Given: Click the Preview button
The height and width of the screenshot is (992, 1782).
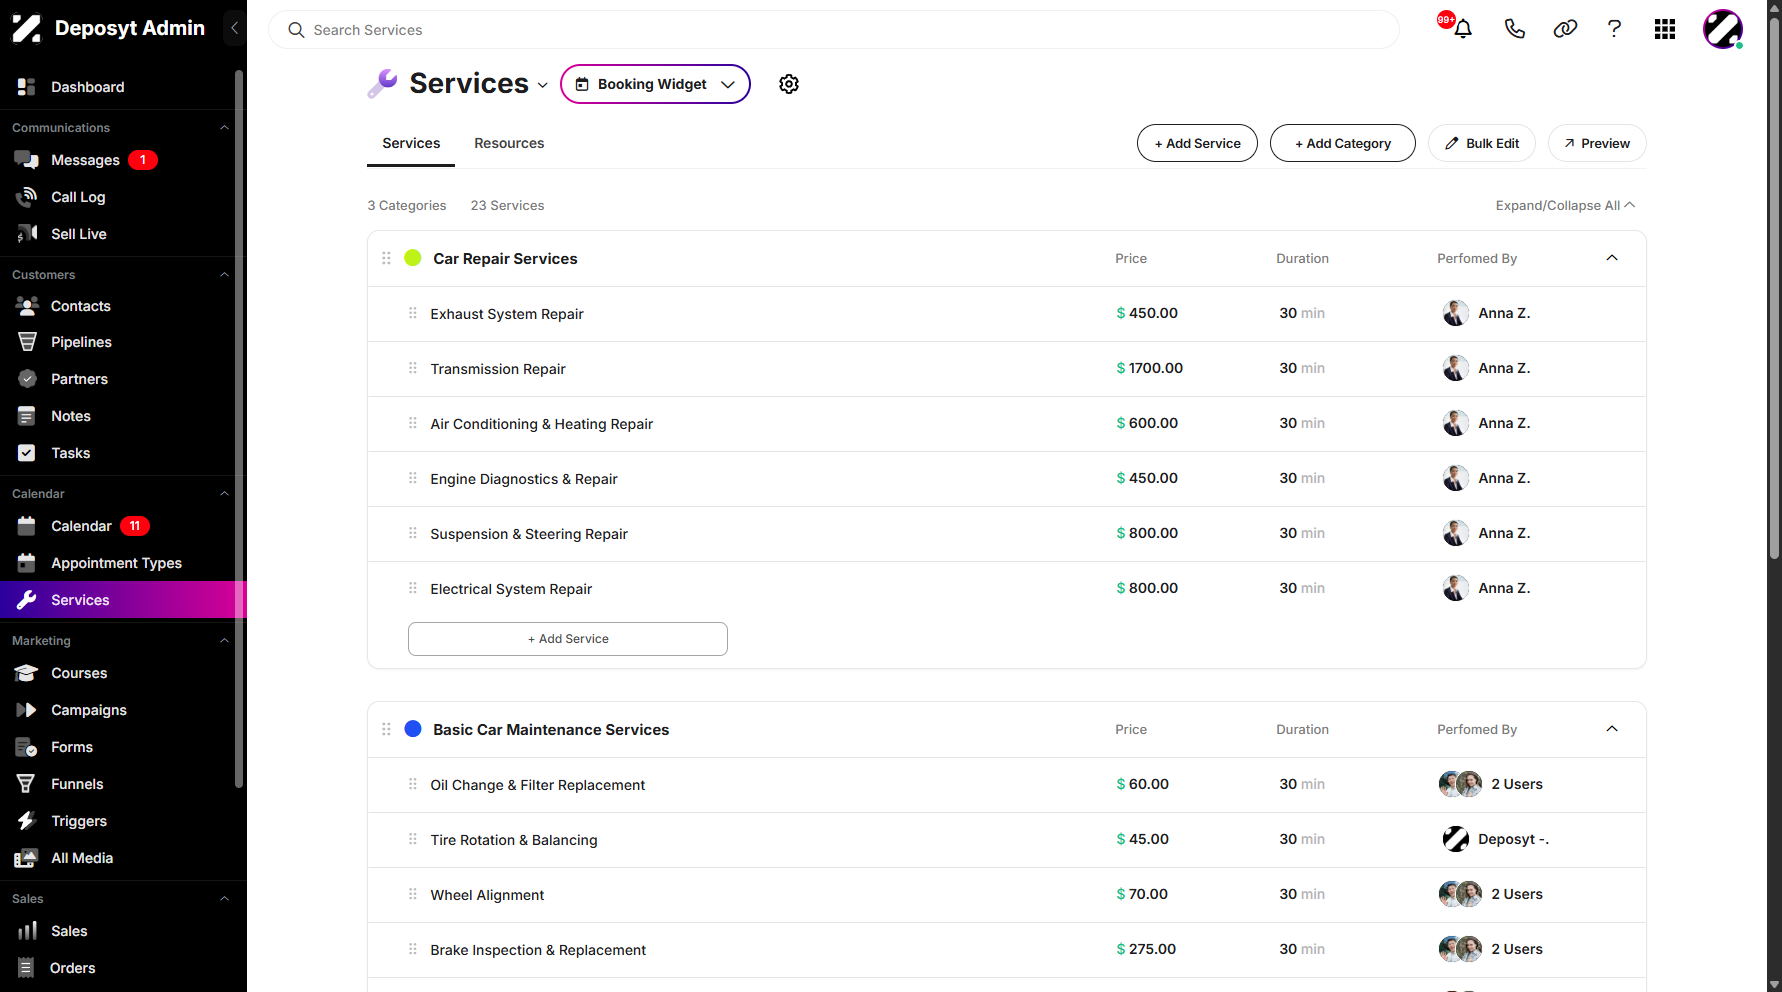Looking at the screenshot, I should [x=1597, y=143].
